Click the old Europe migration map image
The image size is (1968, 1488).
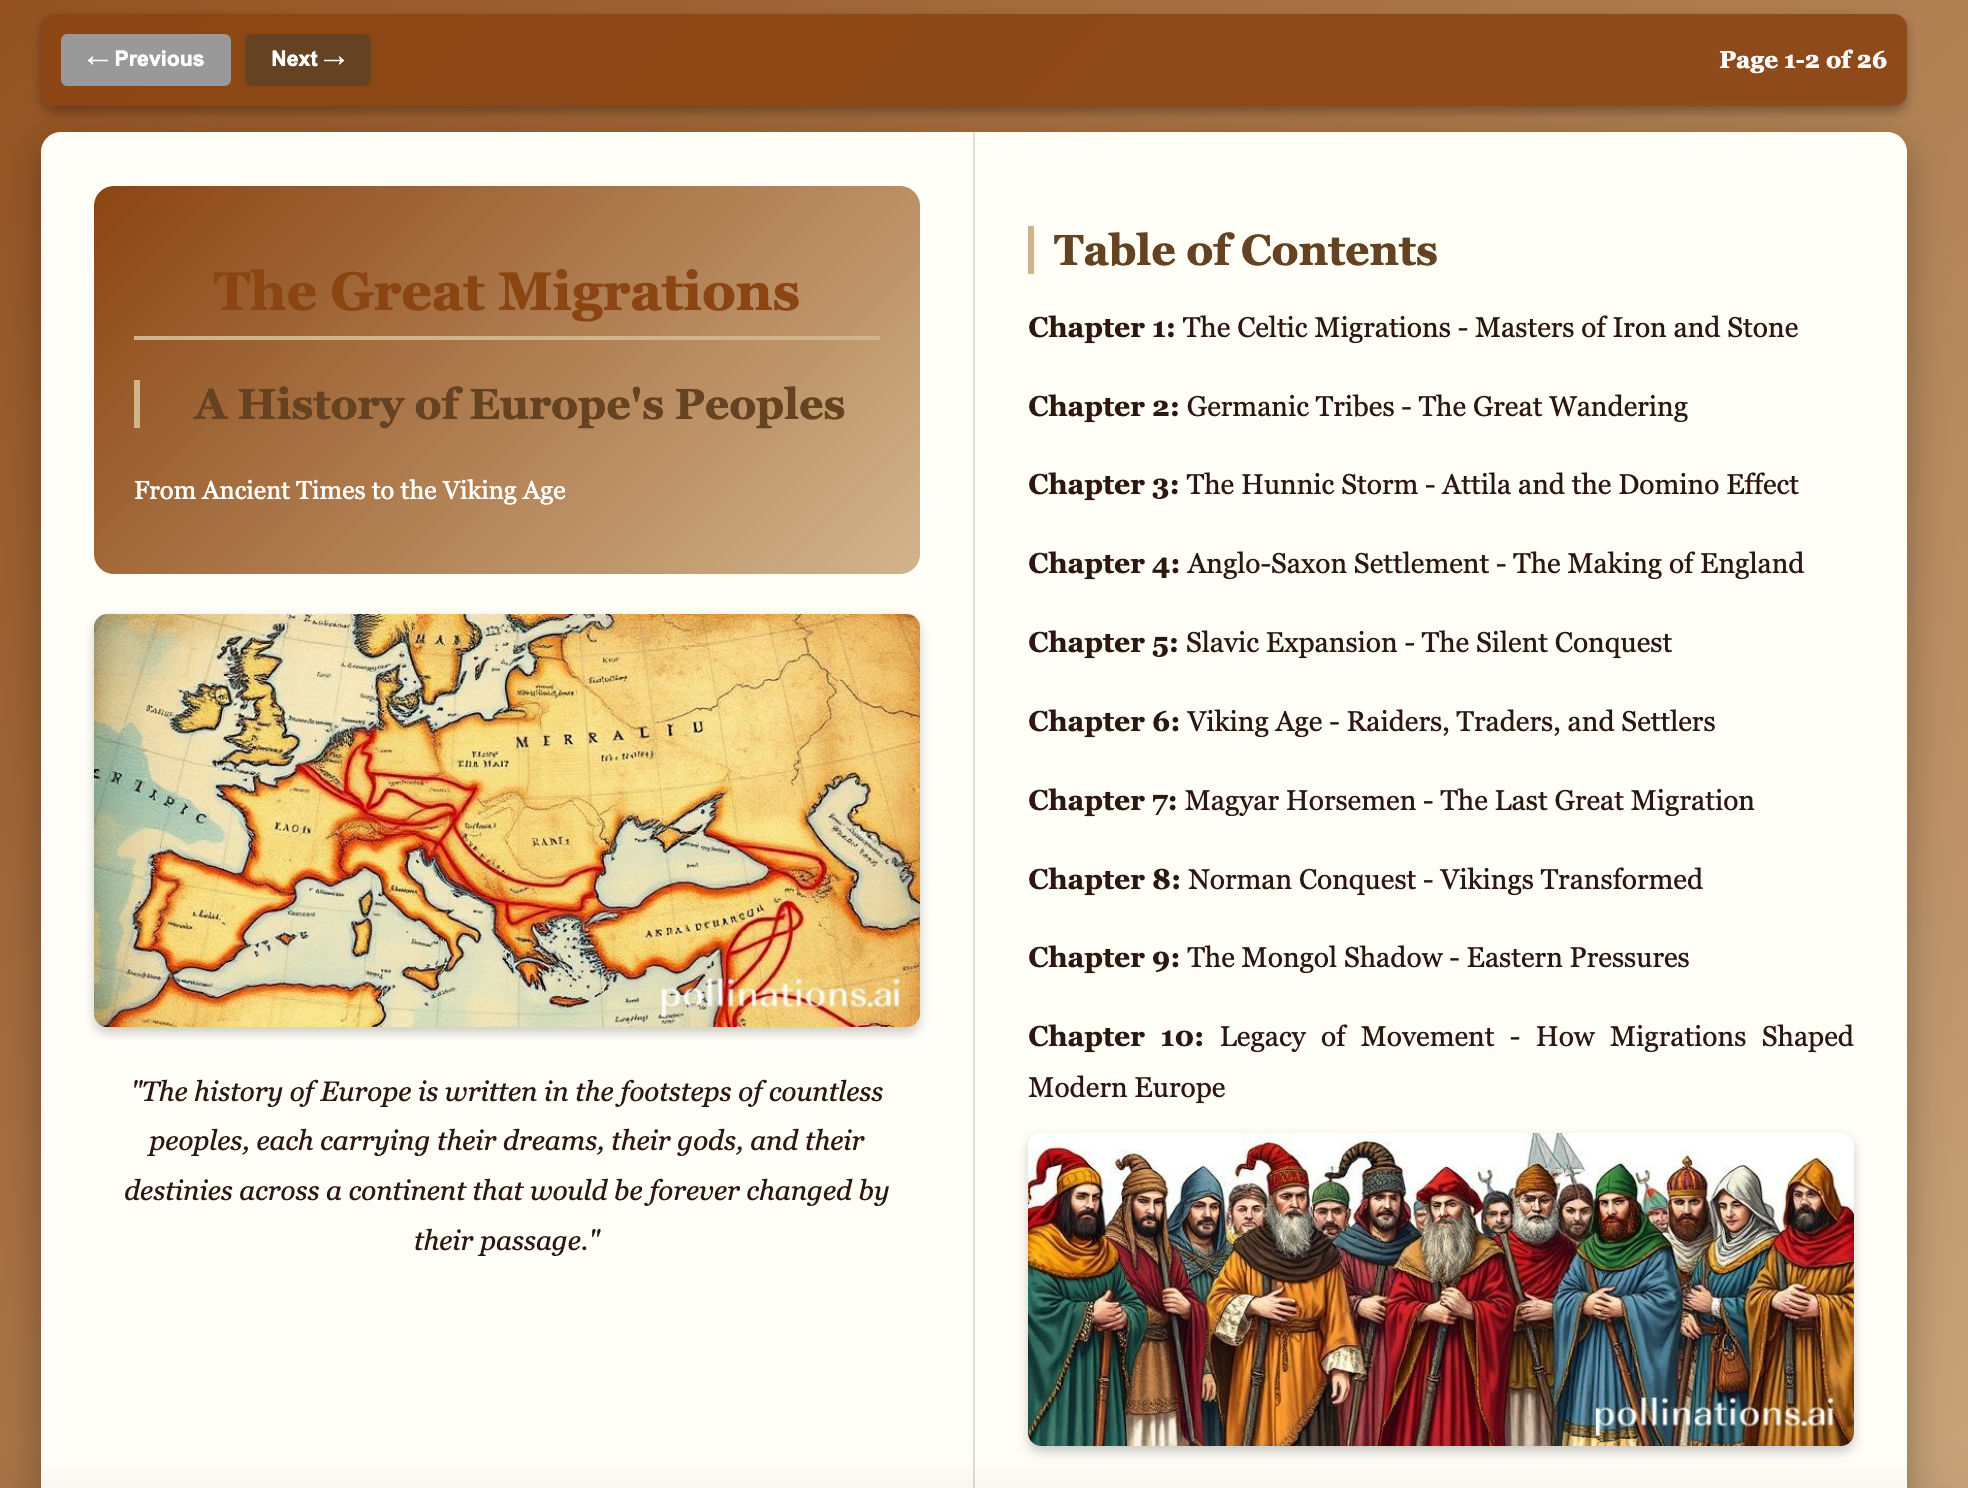(507, 820)
